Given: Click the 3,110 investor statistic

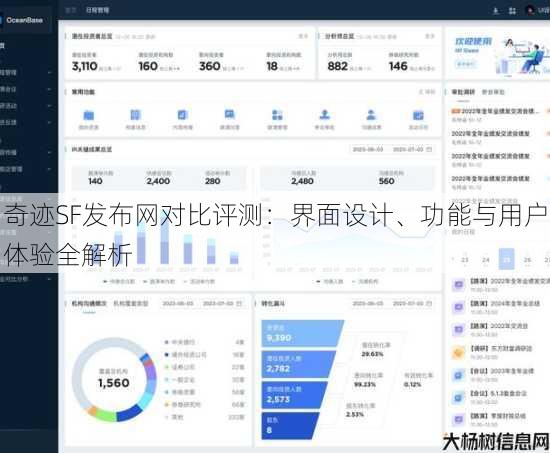Looking at the screenshot, I should 85,66.
